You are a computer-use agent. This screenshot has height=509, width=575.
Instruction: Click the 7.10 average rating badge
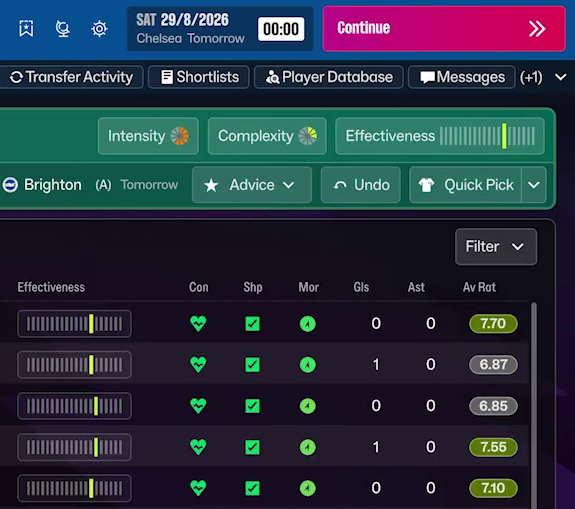pos(493,488)
